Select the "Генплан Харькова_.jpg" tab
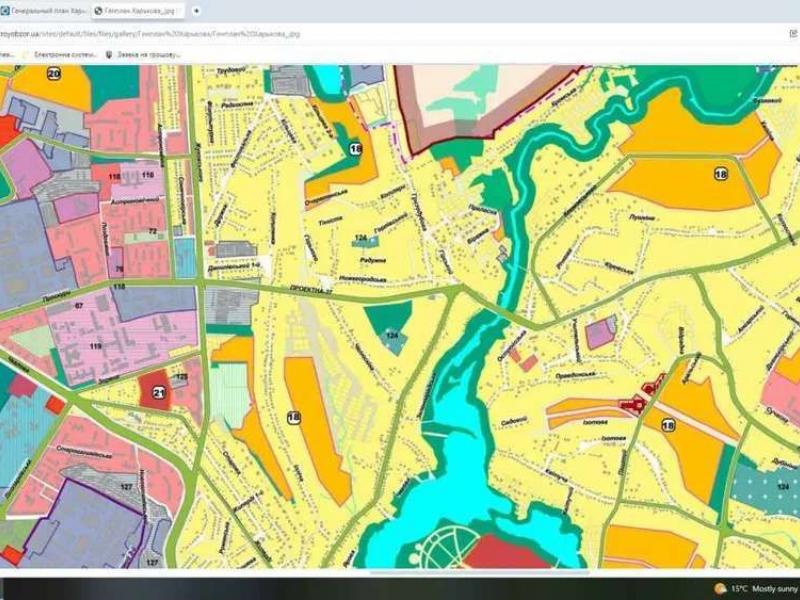 (138, 10)
